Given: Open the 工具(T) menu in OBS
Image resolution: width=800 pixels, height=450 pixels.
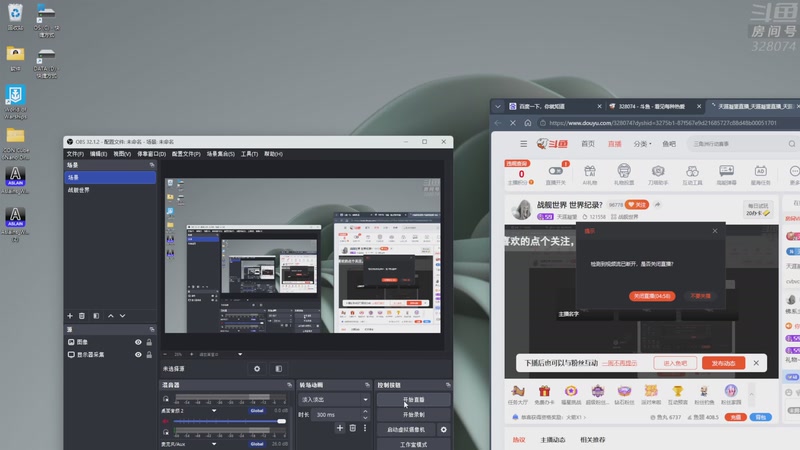Looking at the screenshot, I should coord(249,154).
